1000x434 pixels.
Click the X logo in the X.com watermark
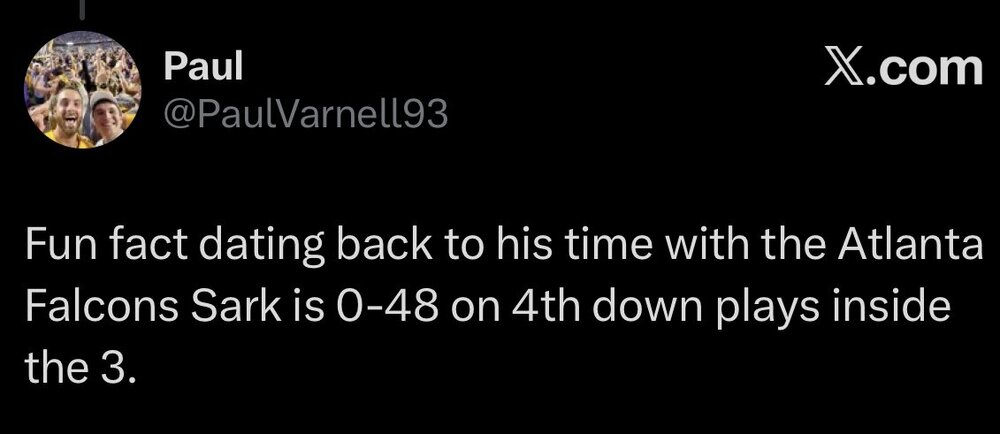coord(842,69)
